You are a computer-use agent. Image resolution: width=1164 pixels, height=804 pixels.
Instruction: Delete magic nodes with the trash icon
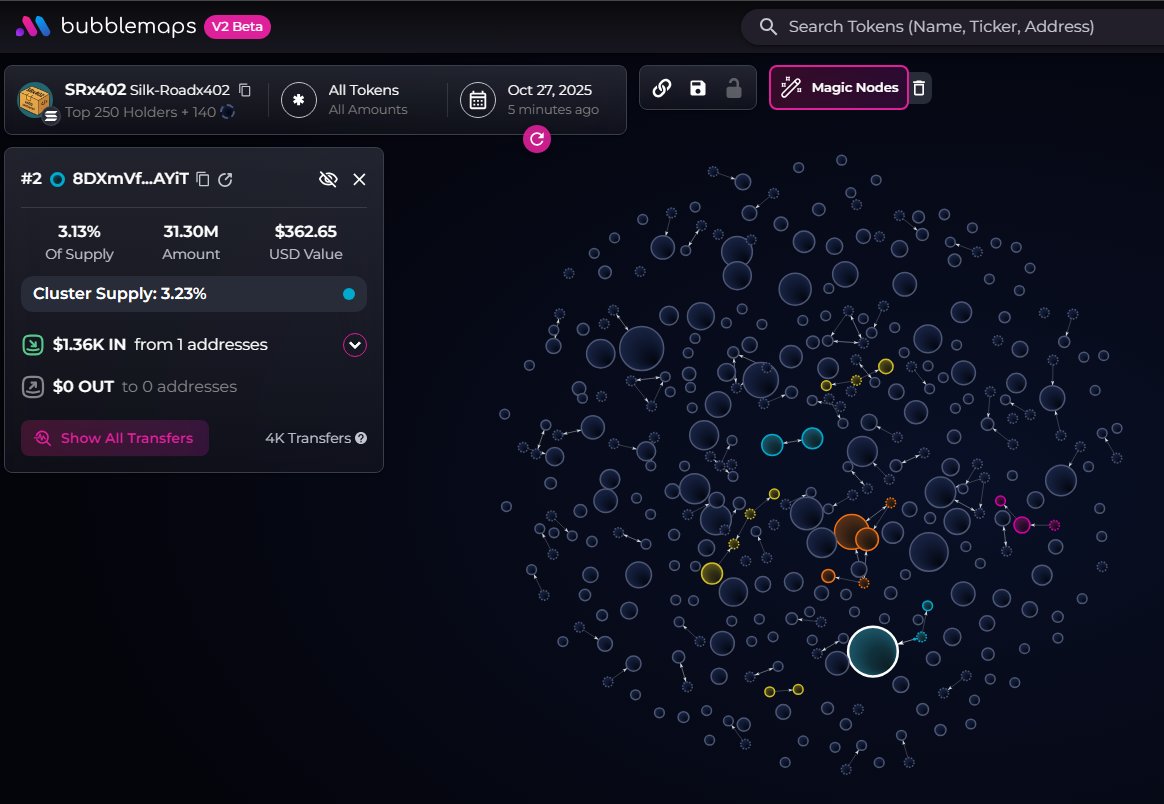pos(920,88)
